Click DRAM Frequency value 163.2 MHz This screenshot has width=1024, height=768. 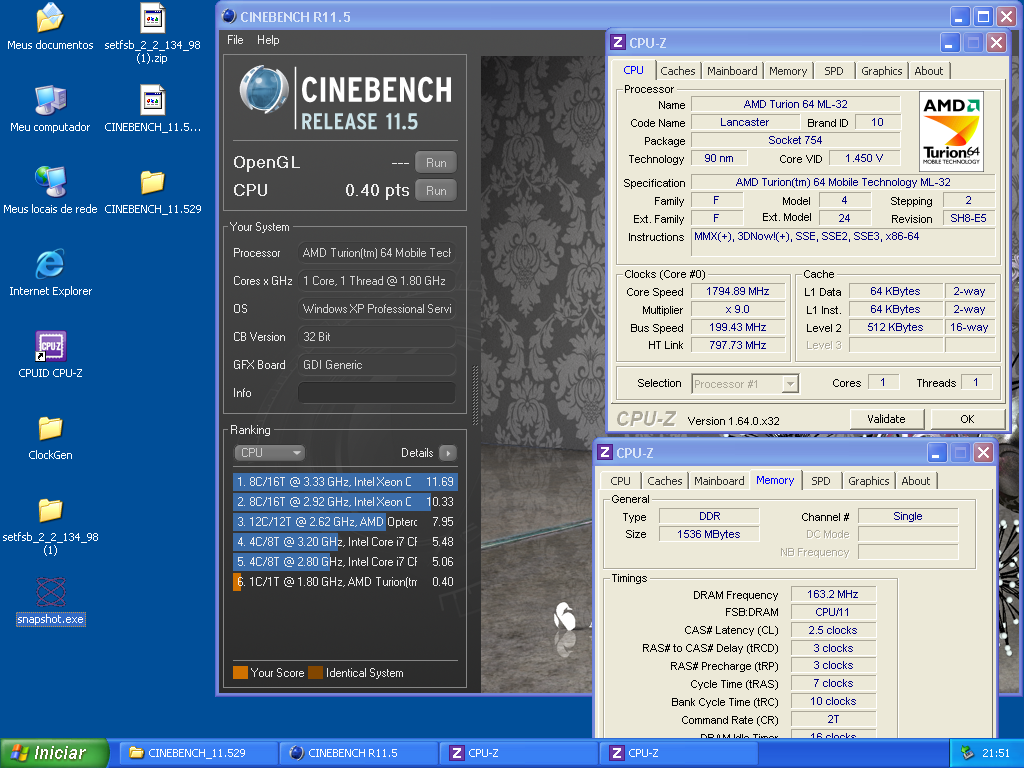833,594
